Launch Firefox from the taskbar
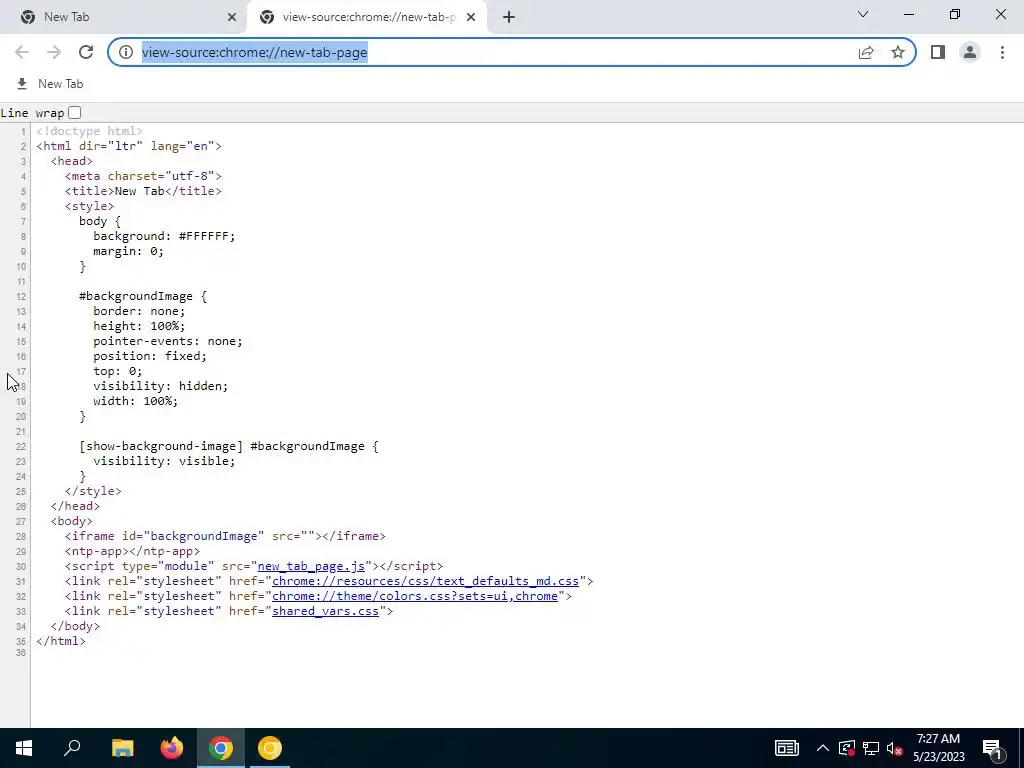Screen dimensions: 1024x768 tap(172, 748)
